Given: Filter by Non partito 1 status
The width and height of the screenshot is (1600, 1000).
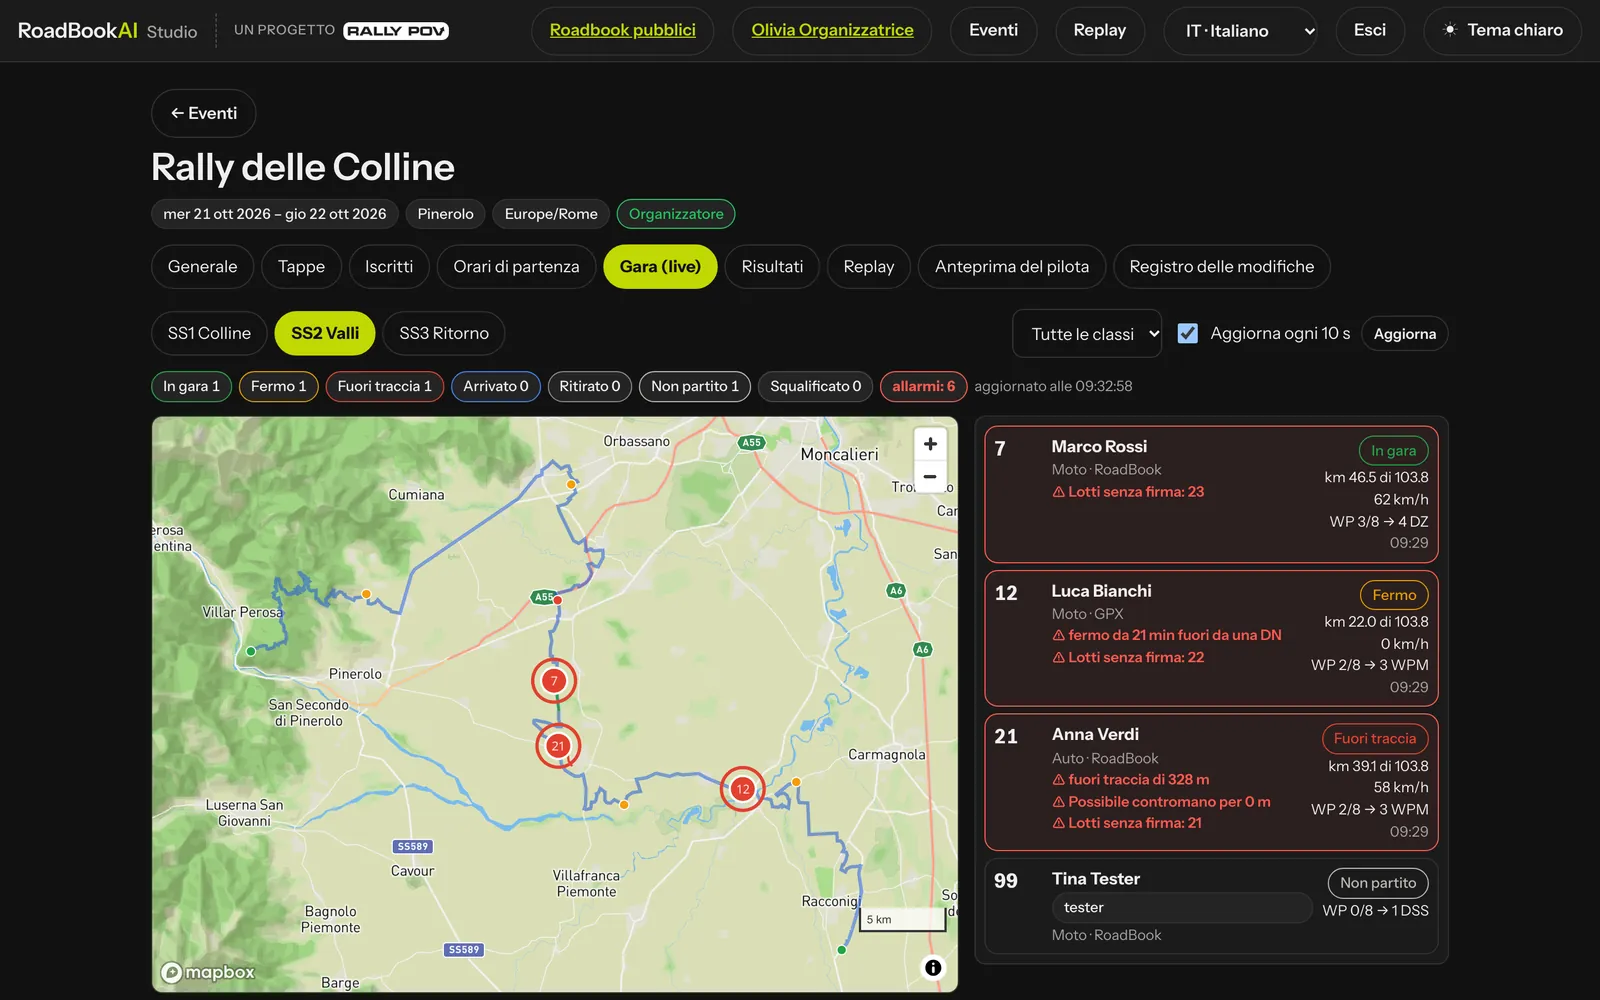Looking at the screenshot, I should pos(695,386).
